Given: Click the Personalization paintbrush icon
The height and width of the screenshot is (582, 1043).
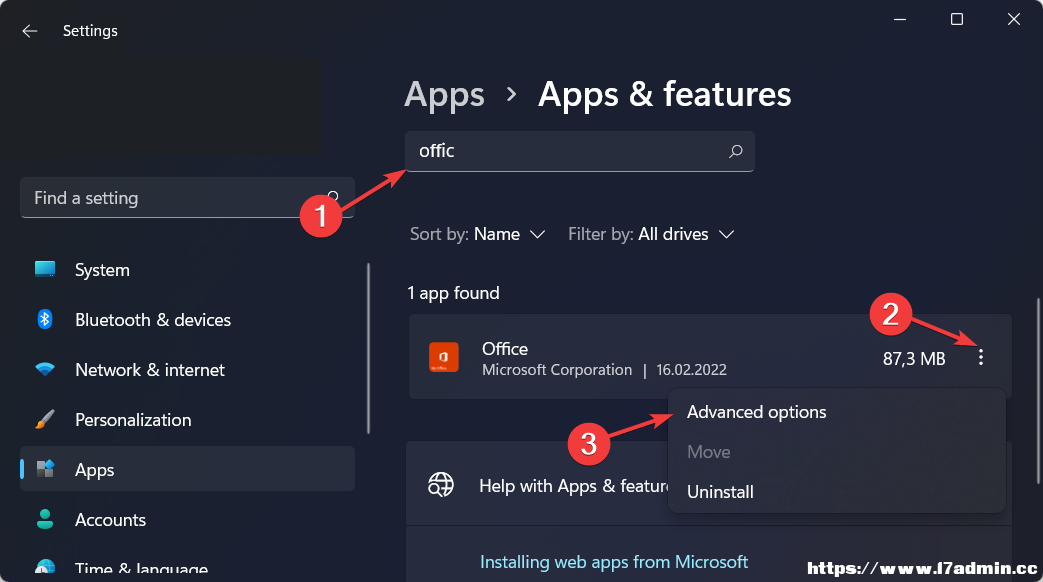Looking at the screenshot, I should pyautogui.click(x=45, y=419).
